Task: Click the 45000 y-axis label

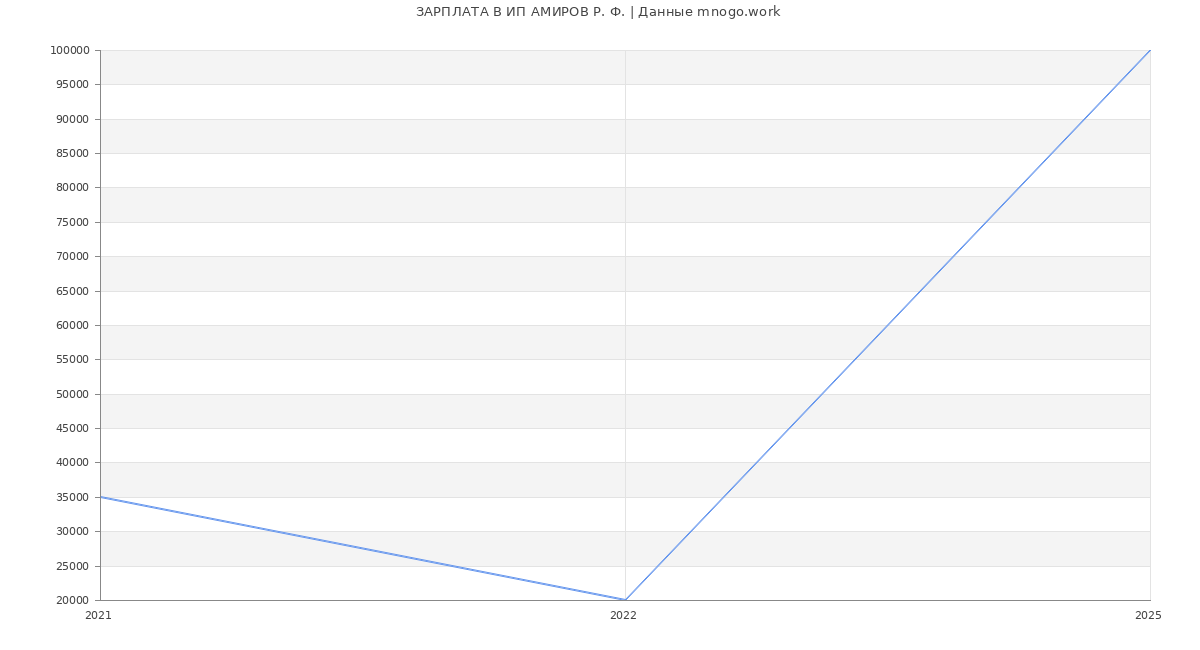Action: [72, 429]
